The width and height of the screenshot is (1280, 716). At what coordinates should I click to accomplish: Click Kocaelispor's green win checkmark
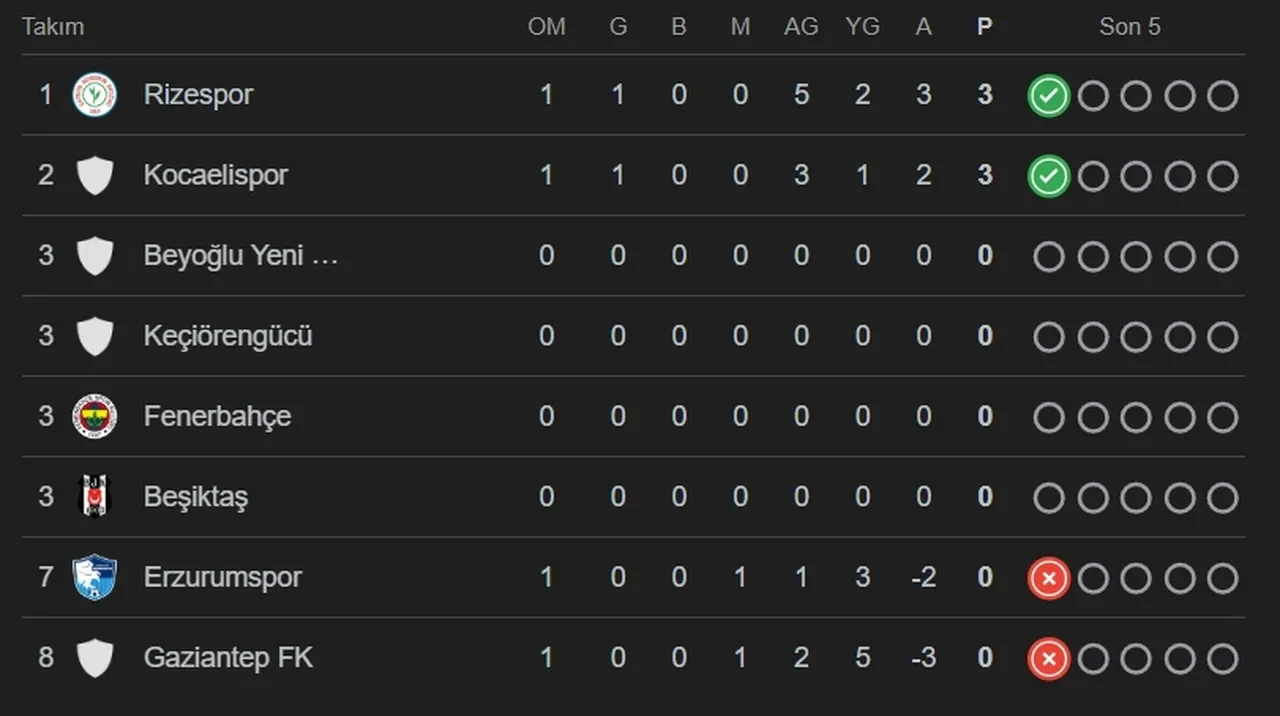tap(1049, 176)
